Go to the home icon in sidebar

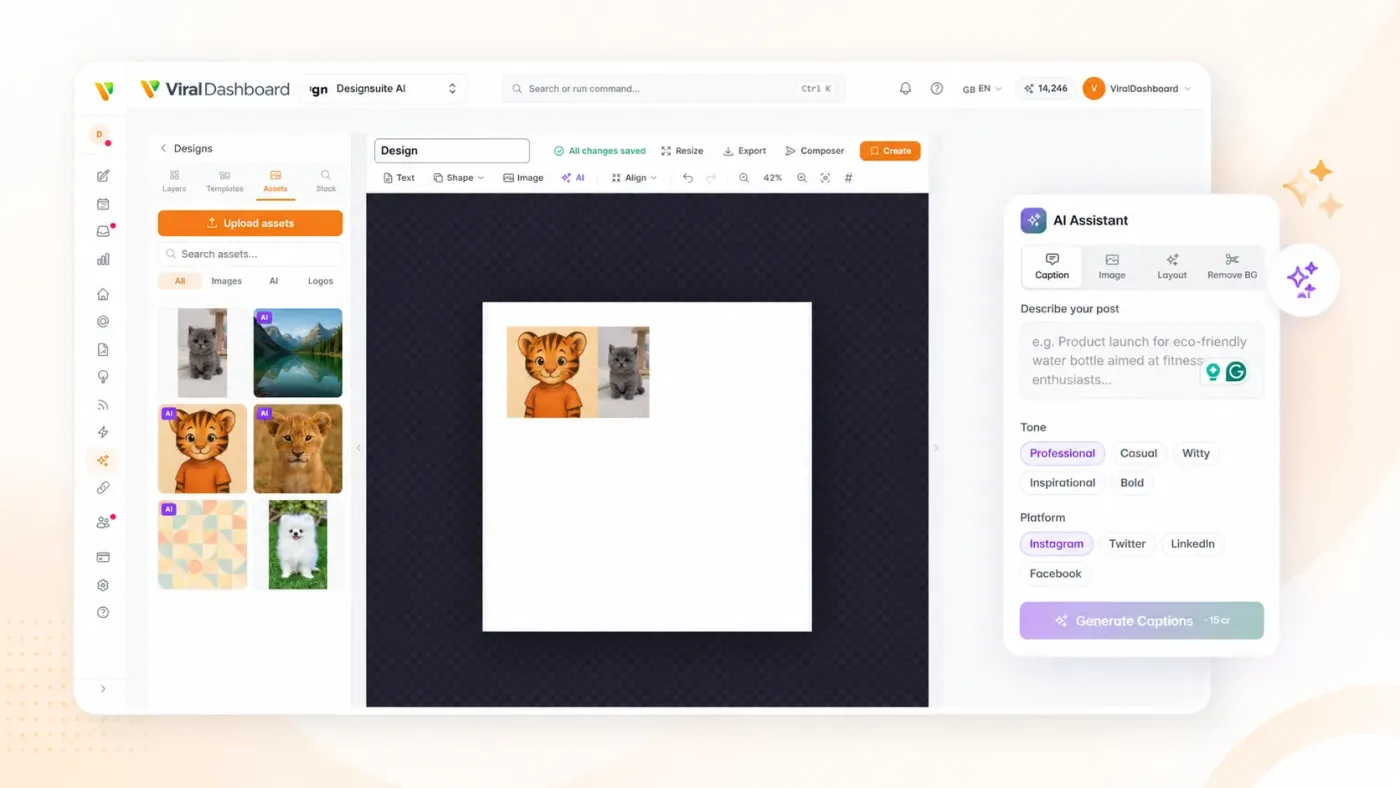click(103, 294)
